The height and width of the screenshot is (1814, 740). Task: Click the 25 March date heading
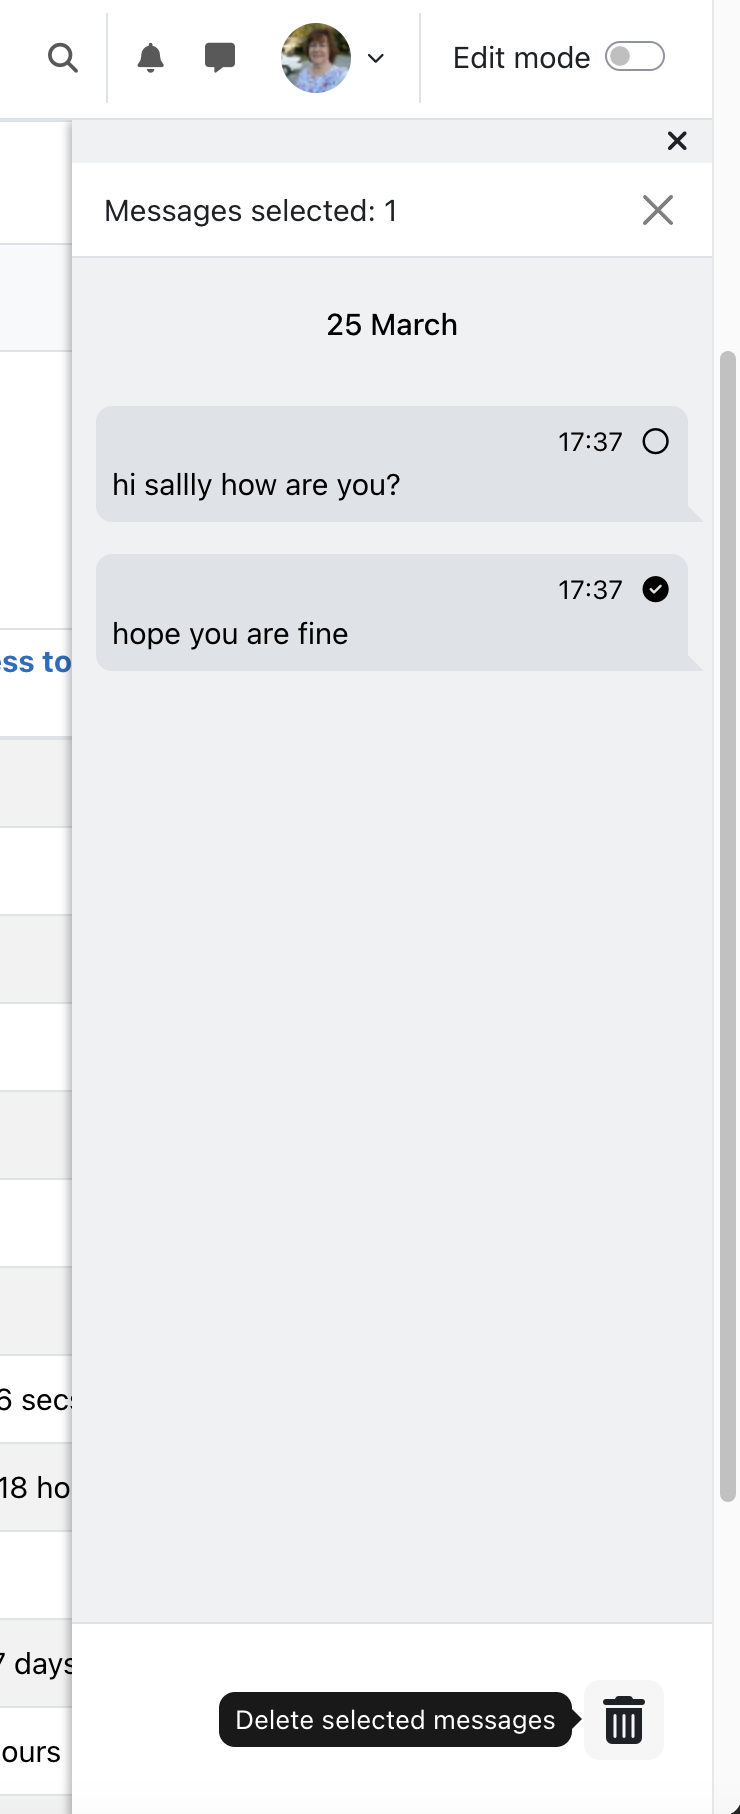click(392, 325)
